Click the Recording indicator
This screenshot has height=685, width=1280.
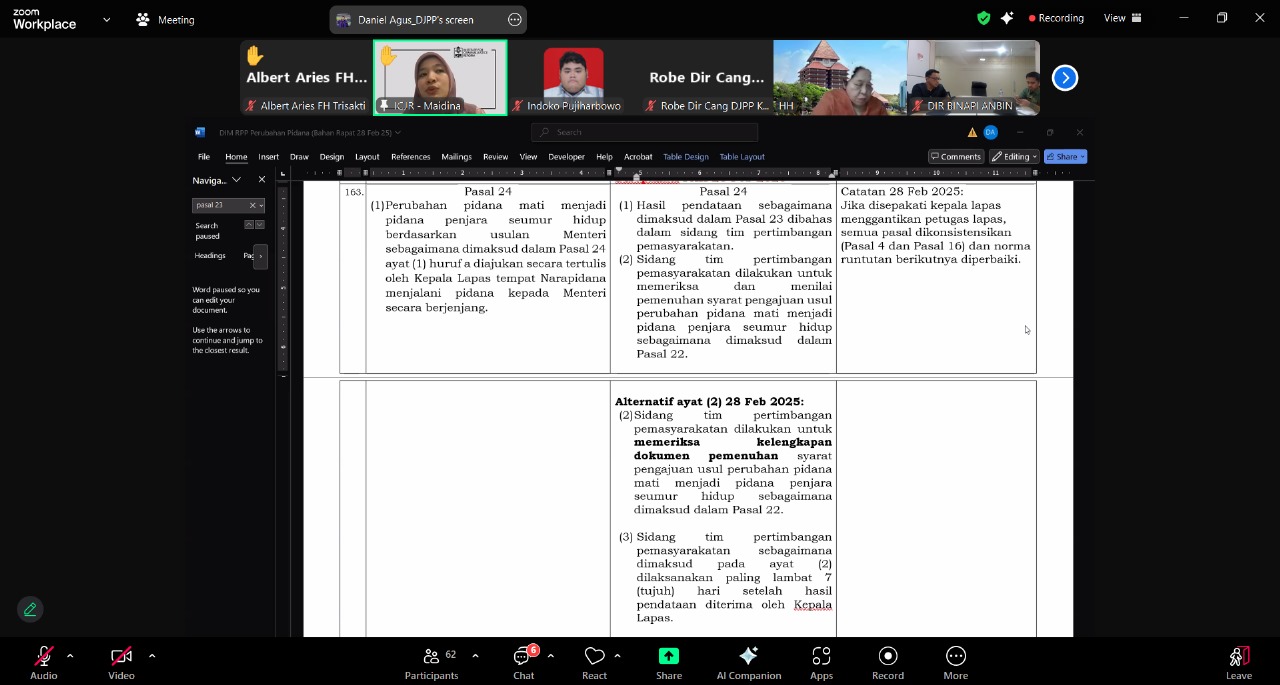pos(1056,18)
